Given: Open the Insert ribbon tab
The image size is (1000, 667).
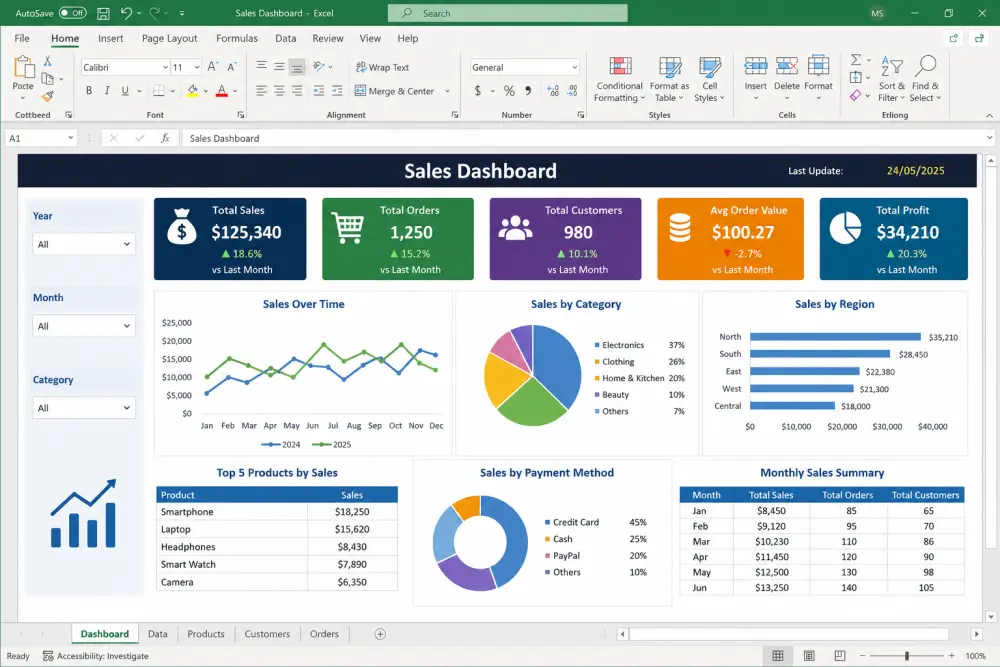Looking at the screenshot, I should pyautogui.click(x=110, y=38).
